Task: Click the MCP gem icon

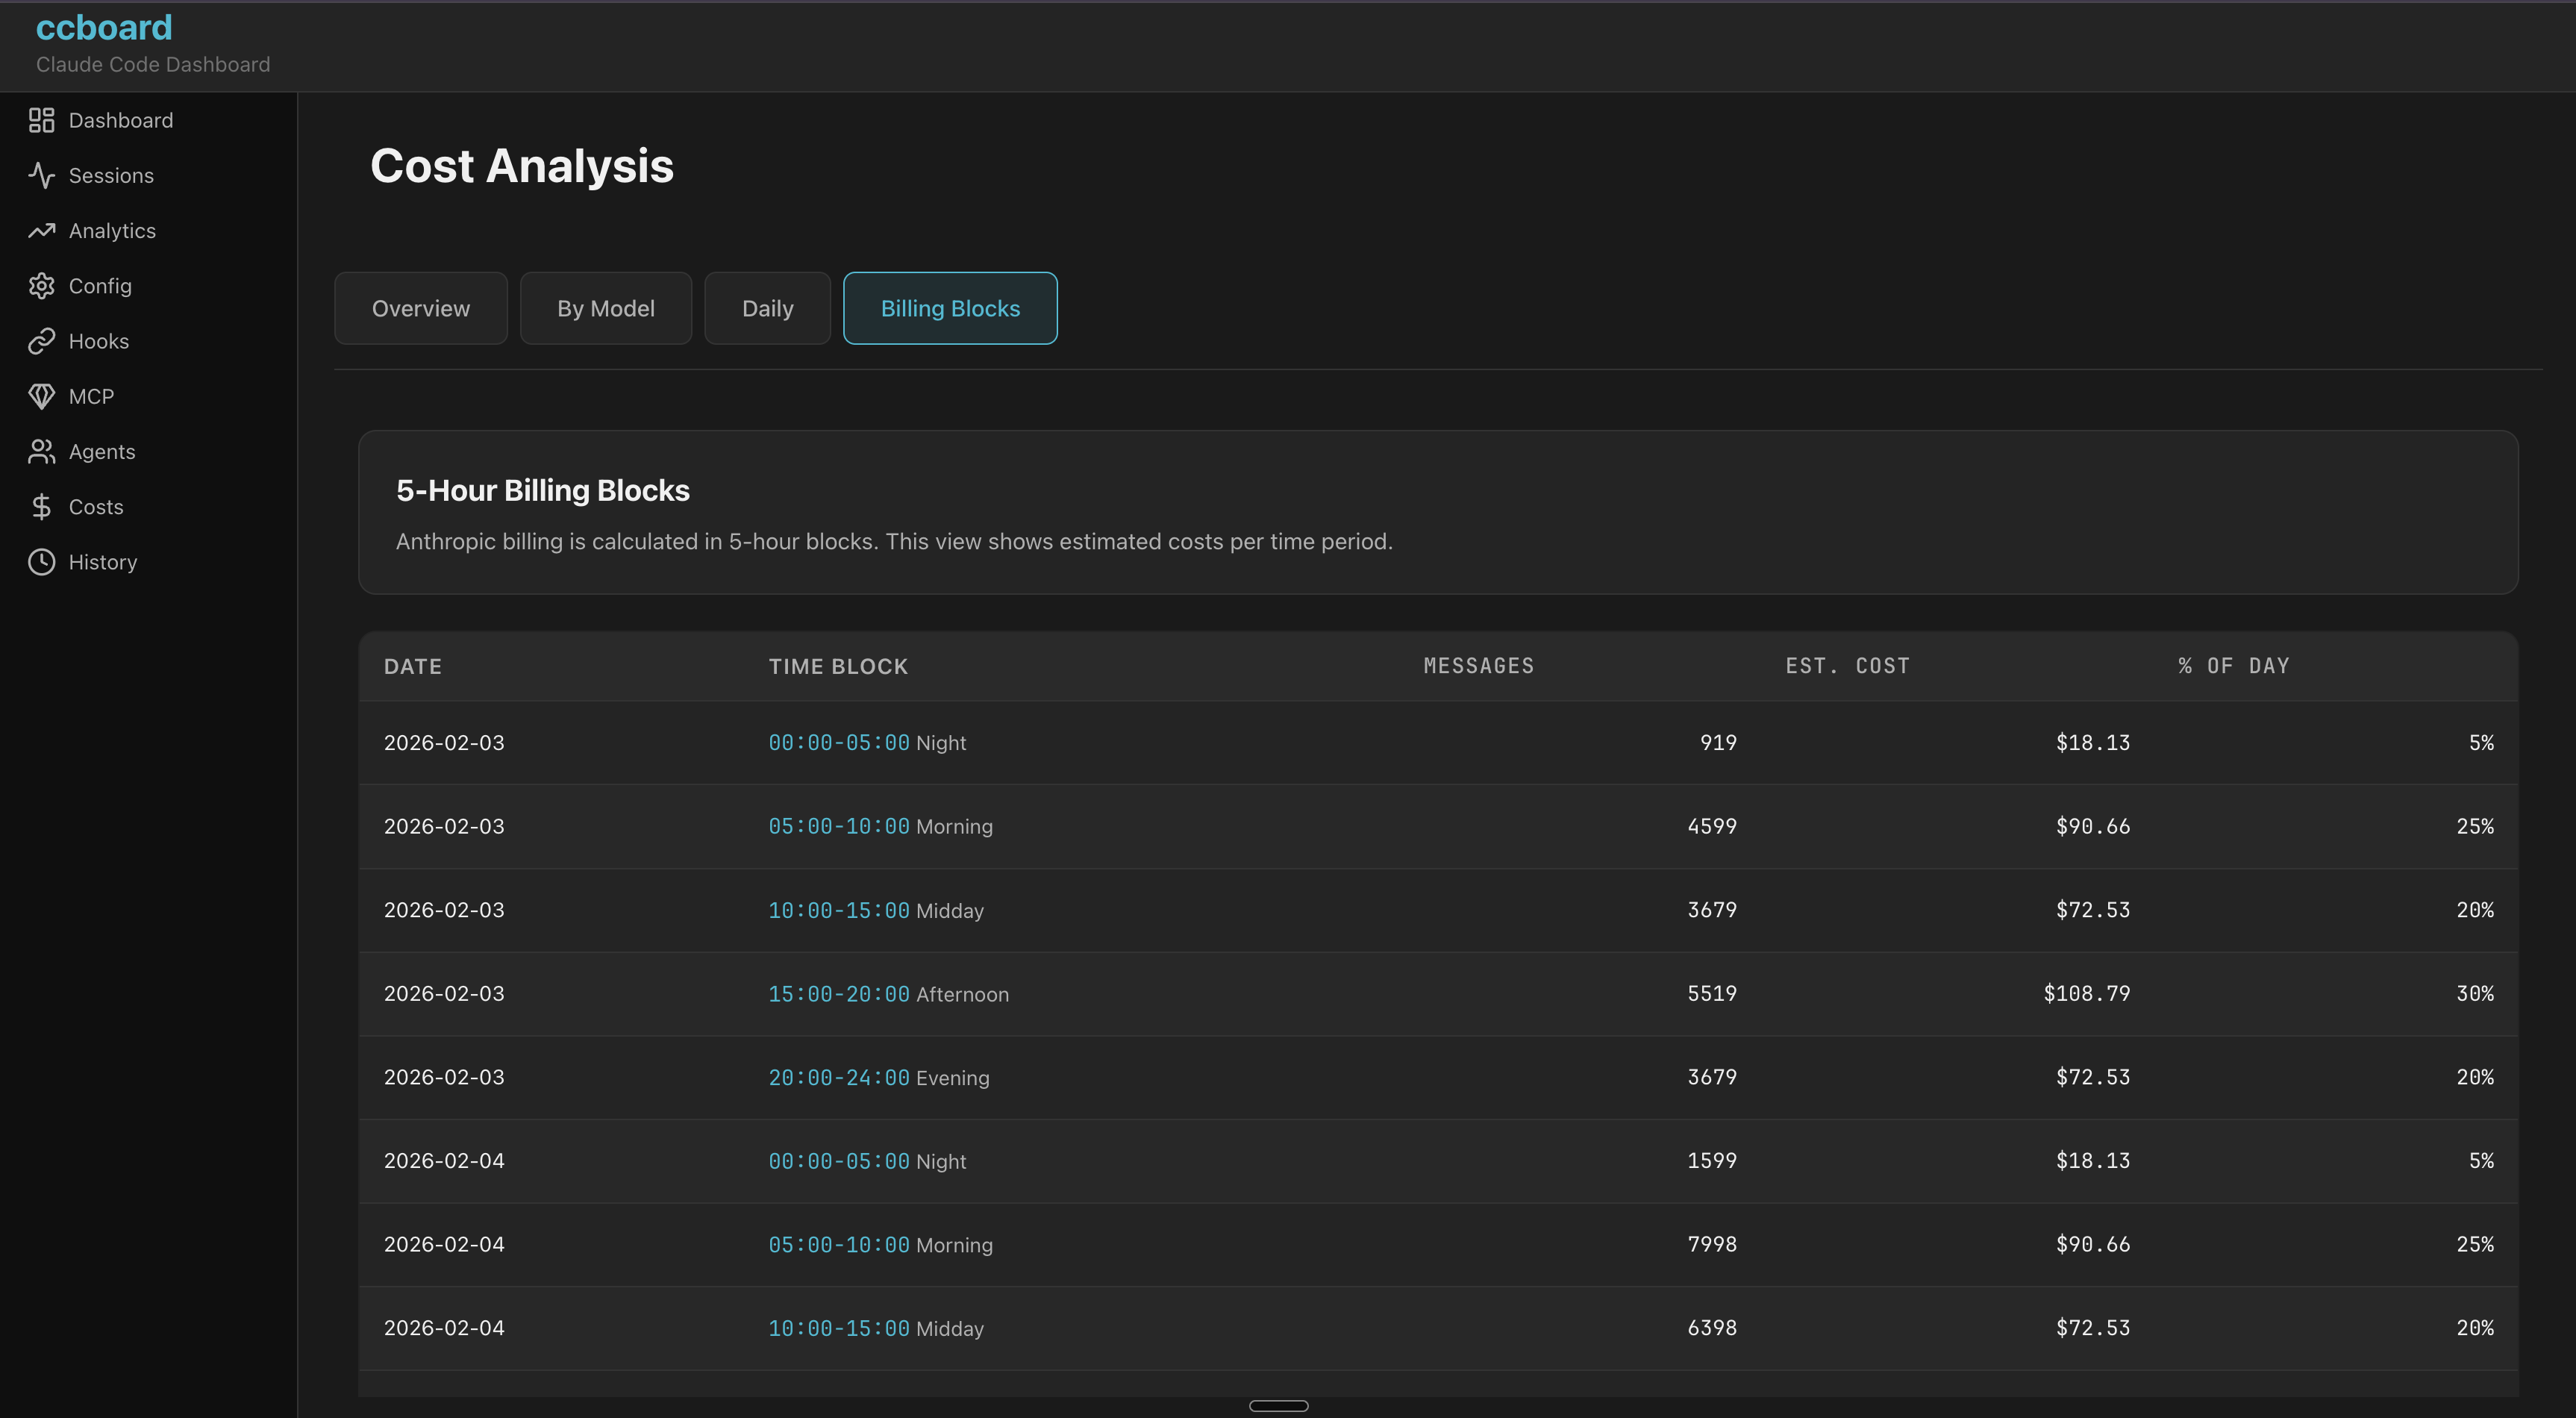Action: pyautogui.click(x=41, y=397)
